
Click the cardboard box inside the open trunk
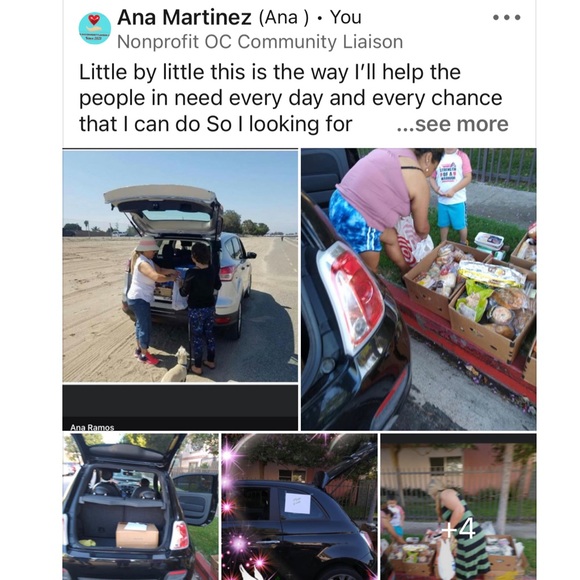[137, 535]
